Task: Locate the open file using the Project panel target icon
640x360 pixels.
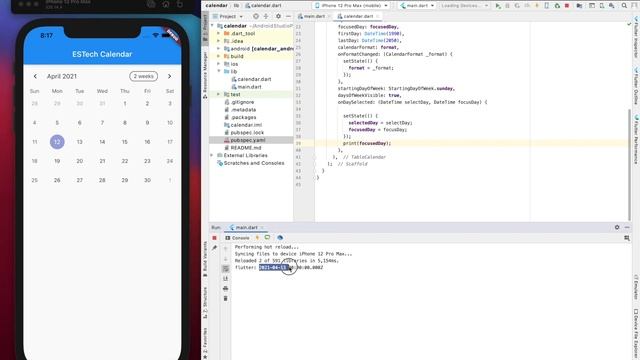Action: pyautogui.click(x=256, y=16)
